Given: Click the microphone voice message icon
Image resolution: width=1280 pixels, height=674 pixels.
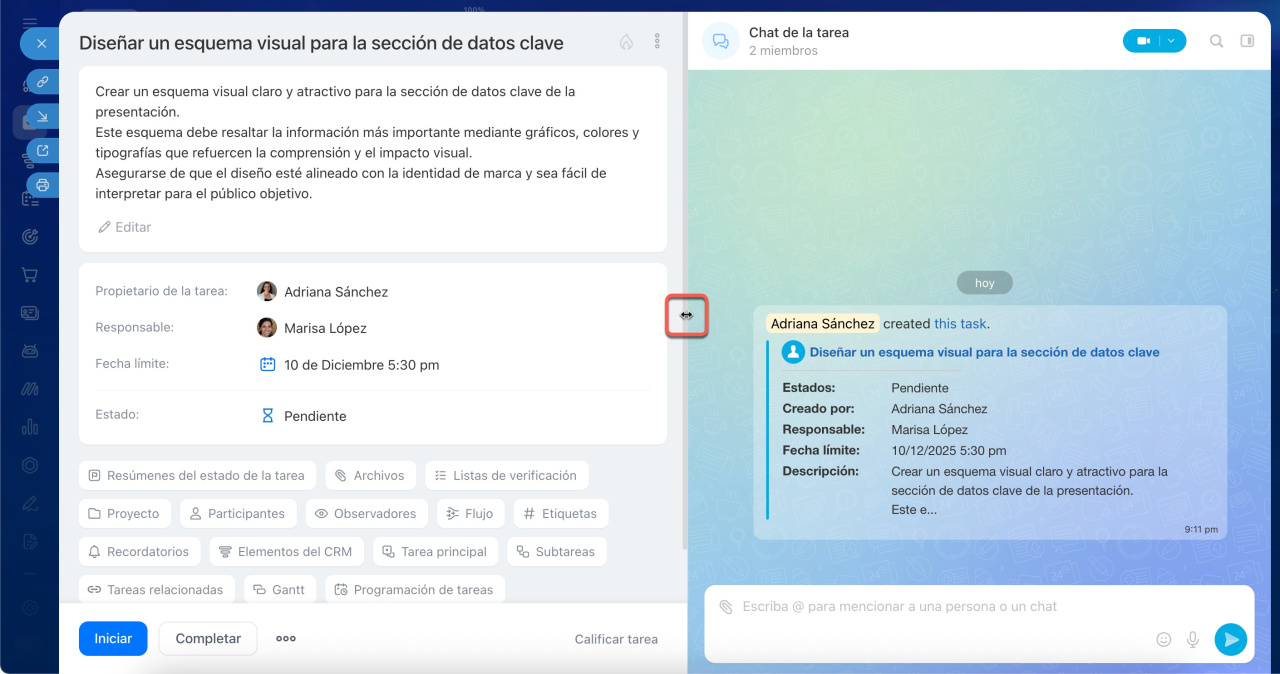Looking at the screenshot, I should (1192, 639).
